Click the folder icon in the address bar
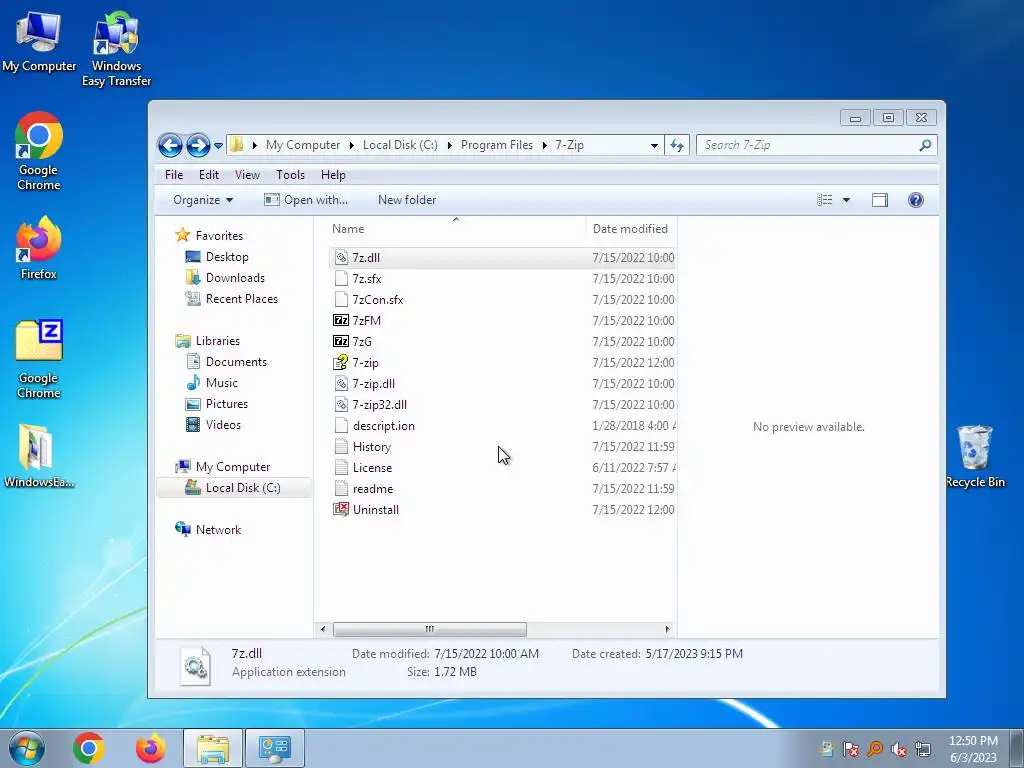The width and height of the screenshot is (1024, 768). [x=236, y=145]
